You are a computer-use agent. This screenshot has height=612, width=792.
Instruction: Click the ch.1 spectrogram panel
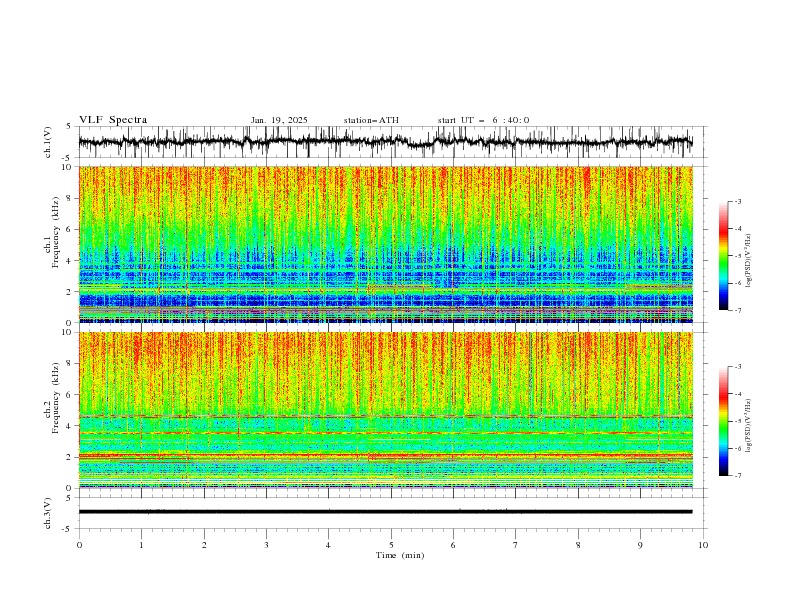tap(385, 244)
